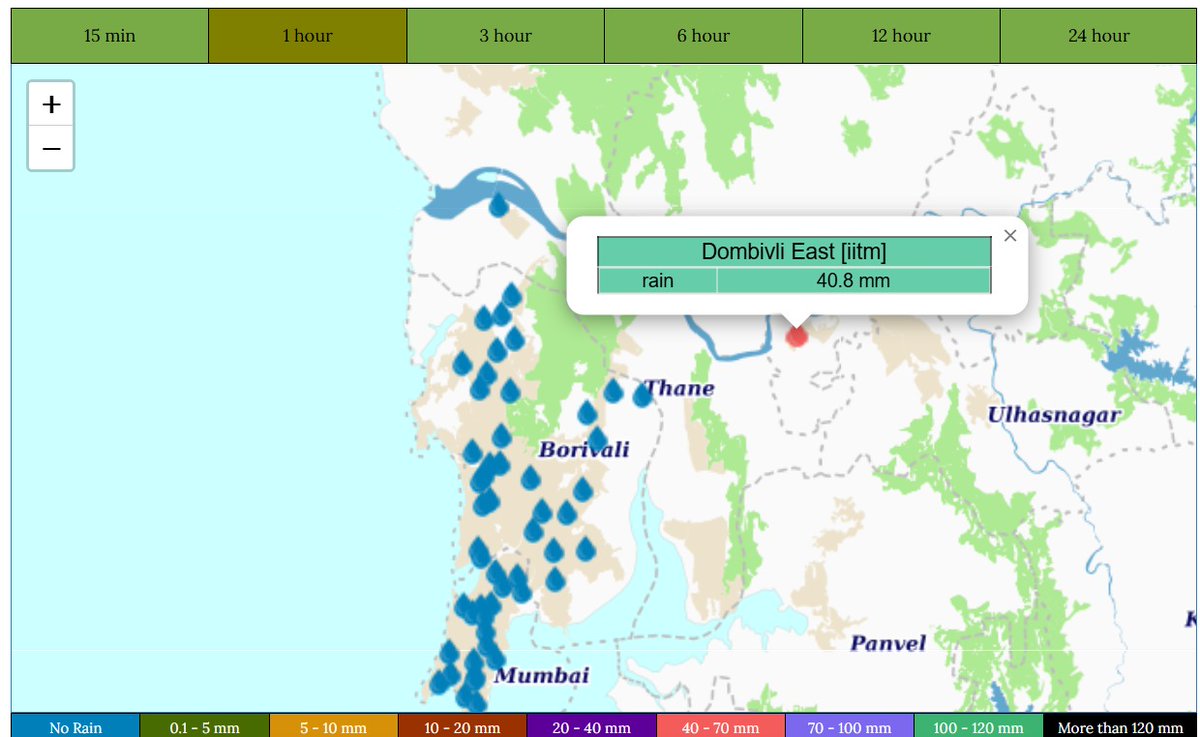Click the 40.8 mm rain value
1200x737 pixels.
853,281
